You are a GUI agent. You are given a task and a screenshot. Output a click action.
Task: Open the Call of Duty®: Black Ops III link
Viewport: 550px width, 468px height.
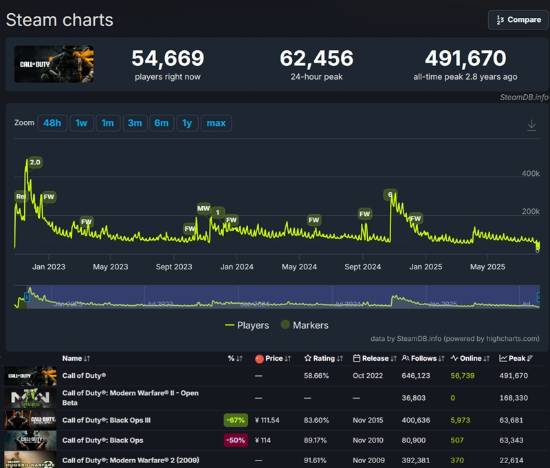[x=106, y=420]
